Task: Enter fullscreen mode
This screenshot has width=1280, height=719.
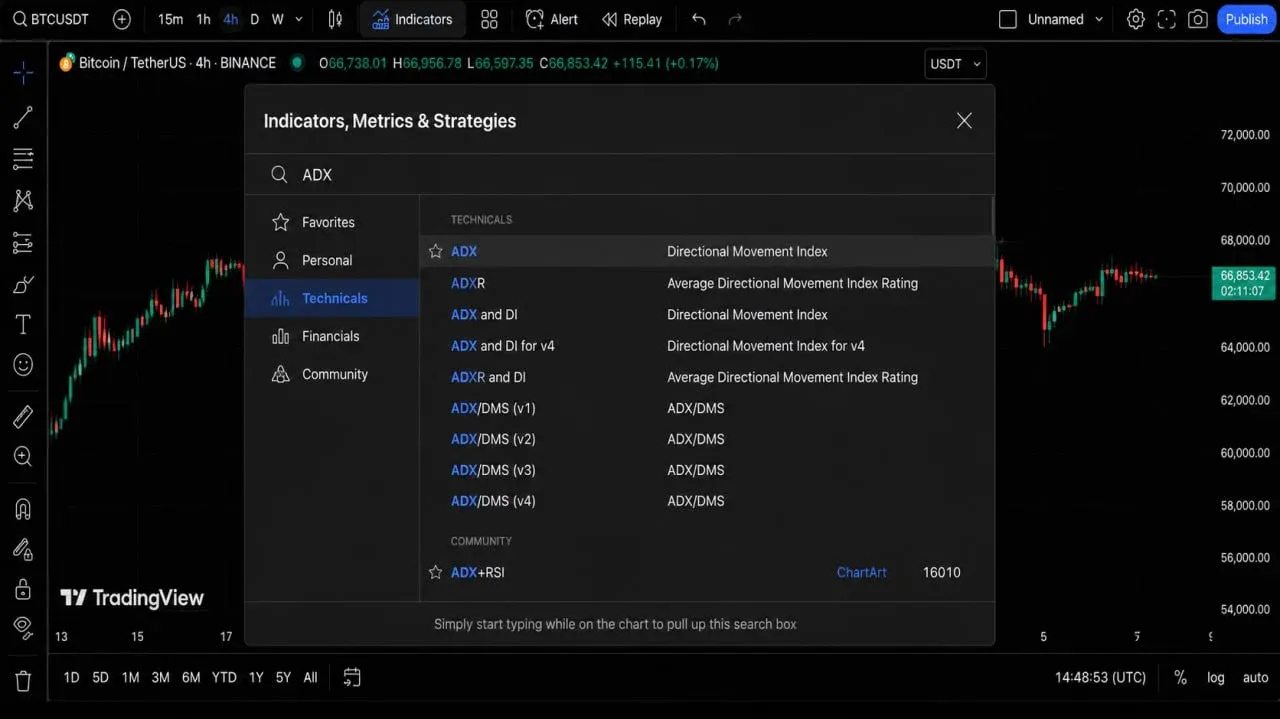Action: 1166,19
